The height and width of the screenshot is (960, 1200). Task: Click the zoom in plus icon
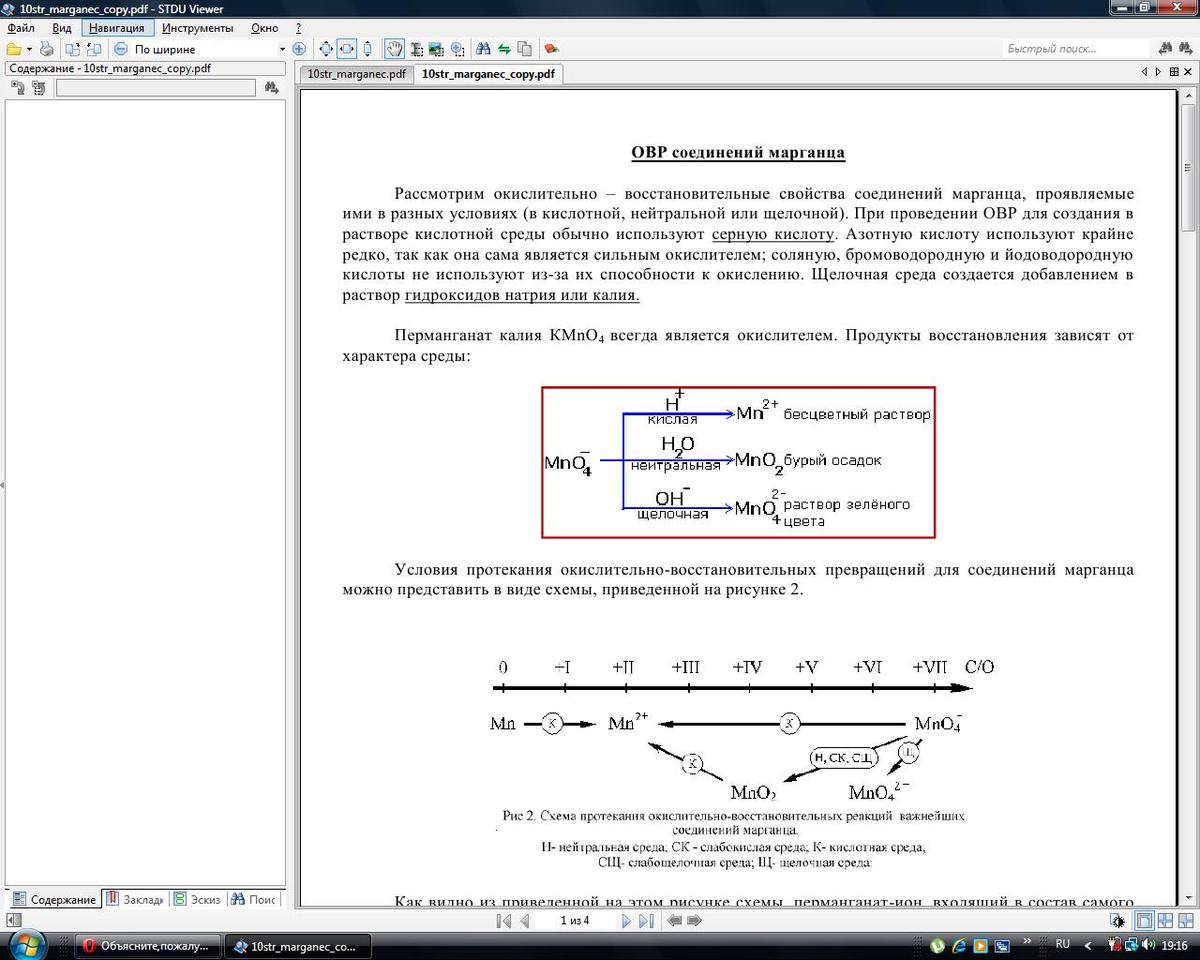(299, 49)
